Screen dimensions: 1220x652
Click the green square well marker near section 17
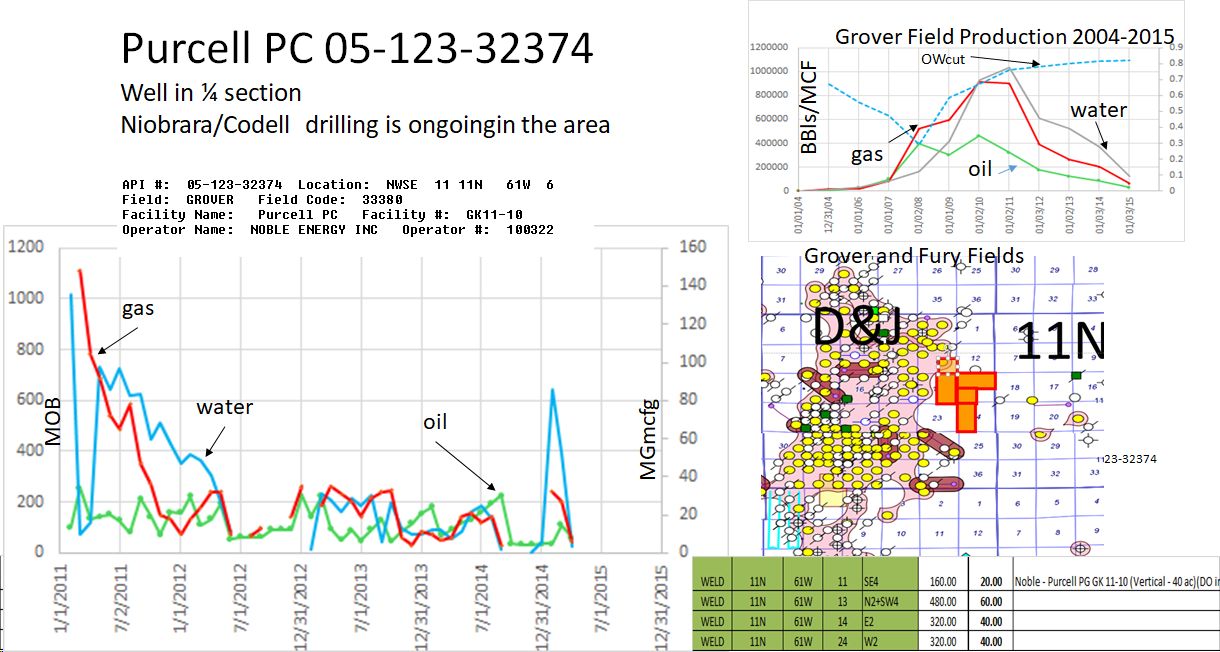1075,373
